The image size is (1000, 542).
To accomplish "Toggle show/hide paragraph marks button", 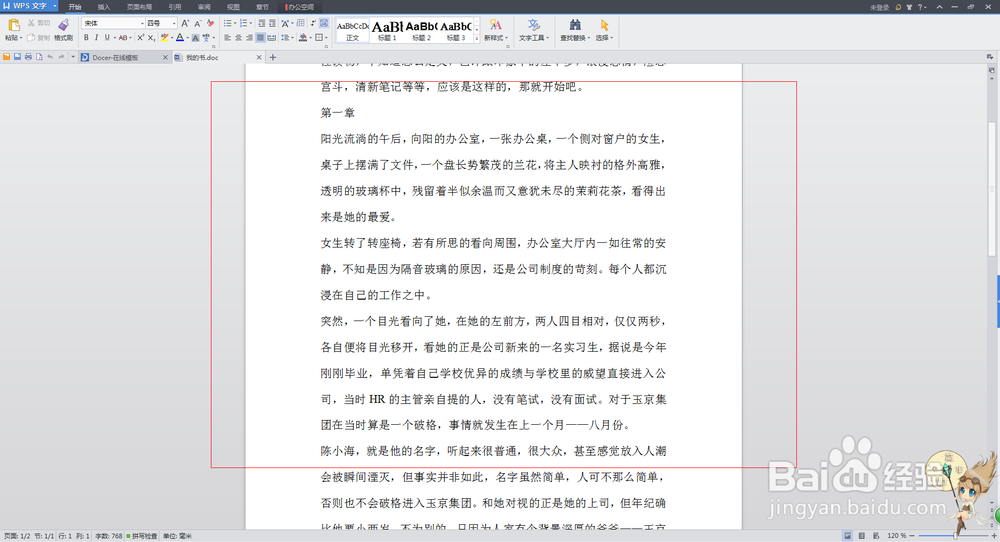I will (312, 23).
